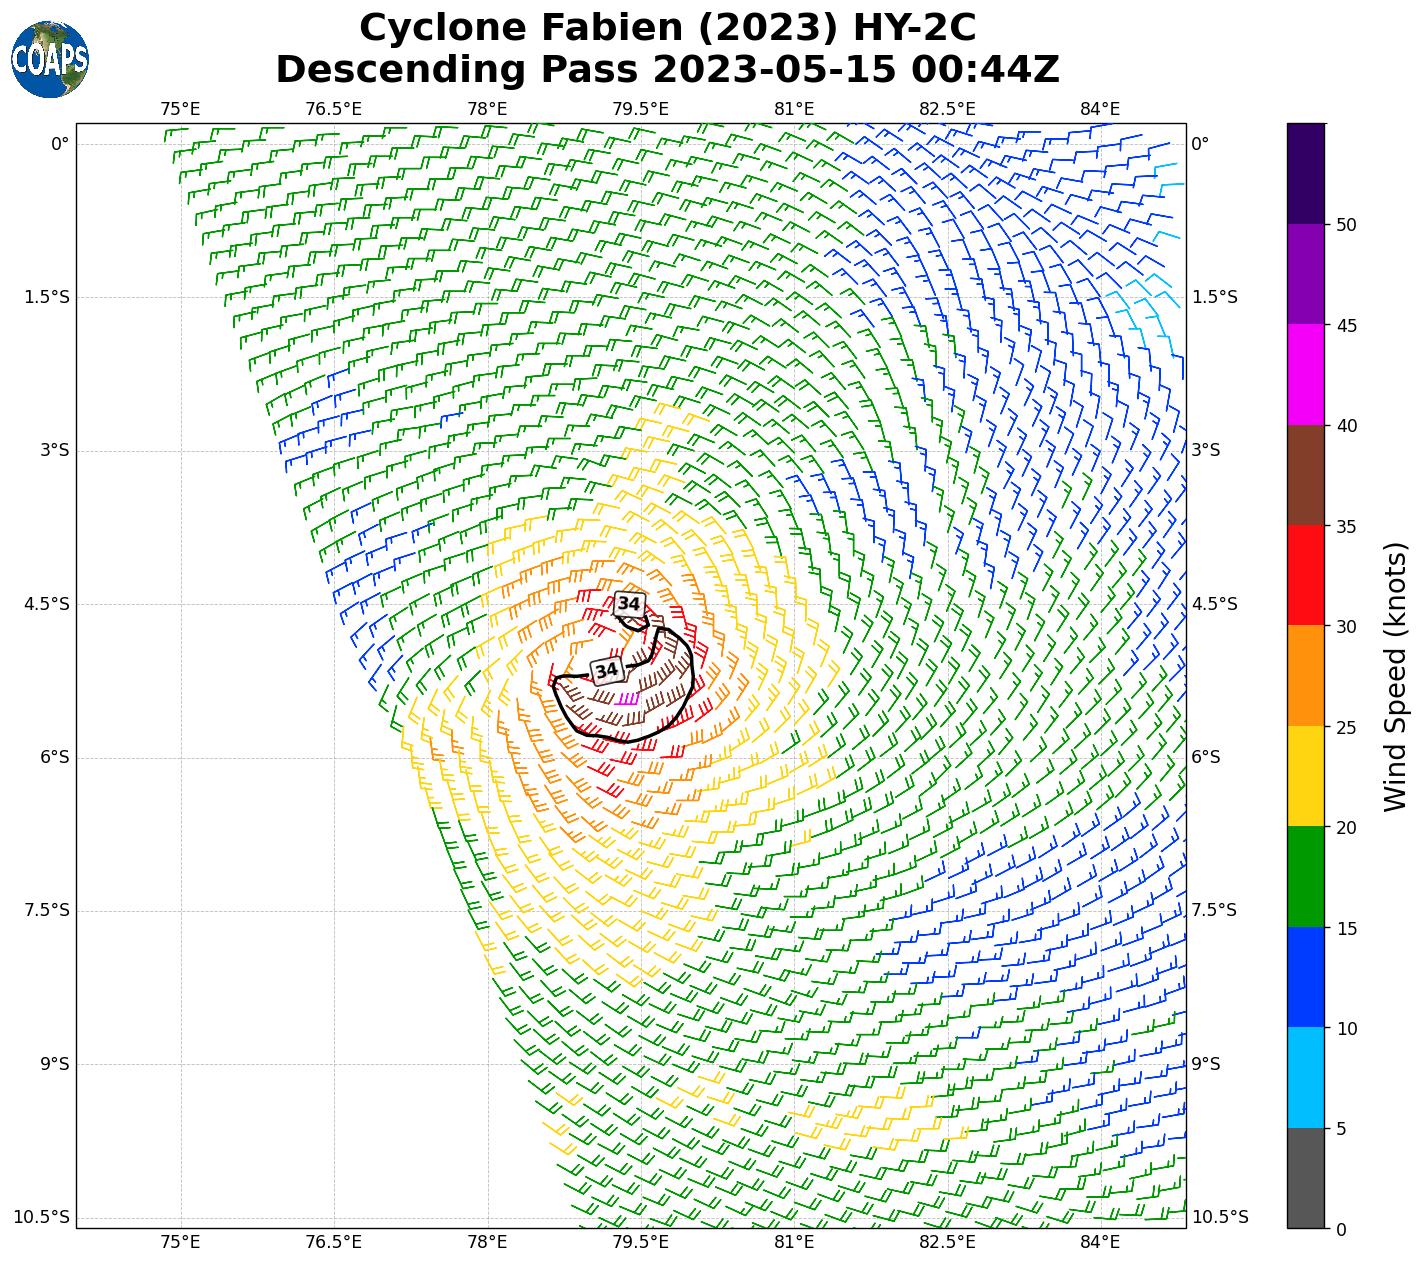The image size is (1424, 1264).
Task: Click the magenta wind barbs at the cyclone center
Action: [627, 698]
